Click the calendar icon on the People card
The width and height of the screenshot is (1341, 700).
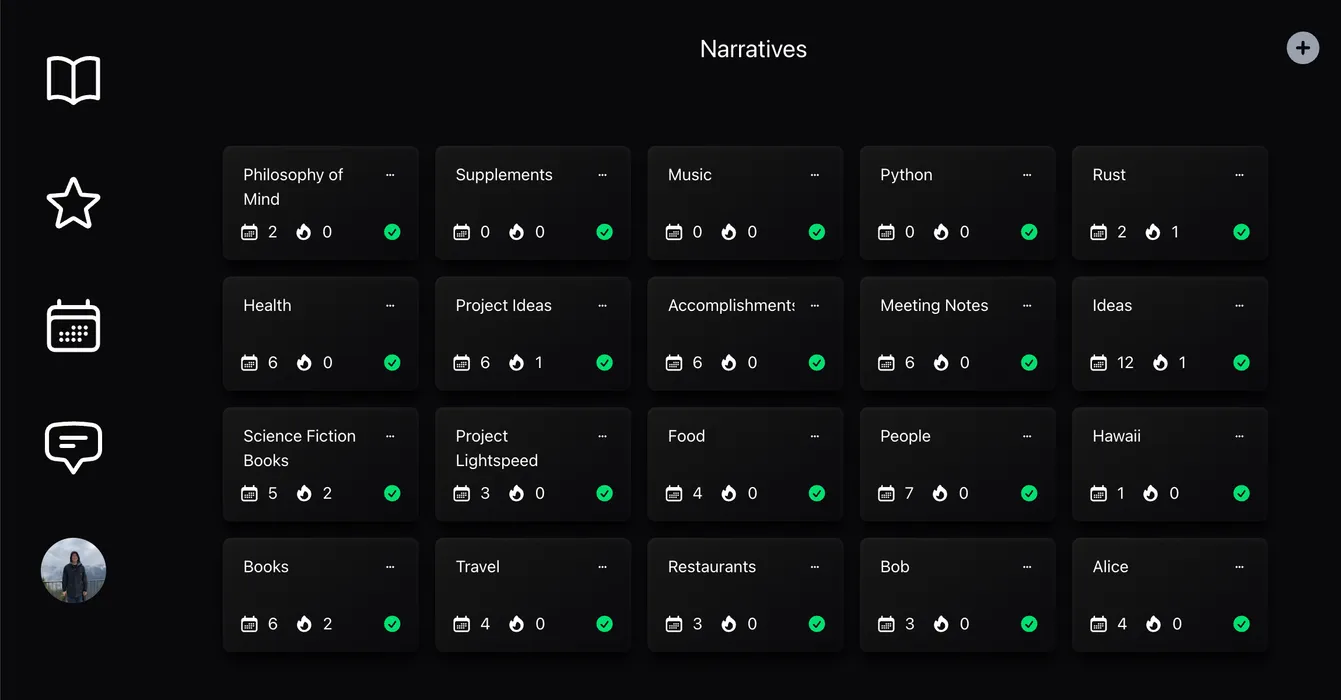point(886,492)
